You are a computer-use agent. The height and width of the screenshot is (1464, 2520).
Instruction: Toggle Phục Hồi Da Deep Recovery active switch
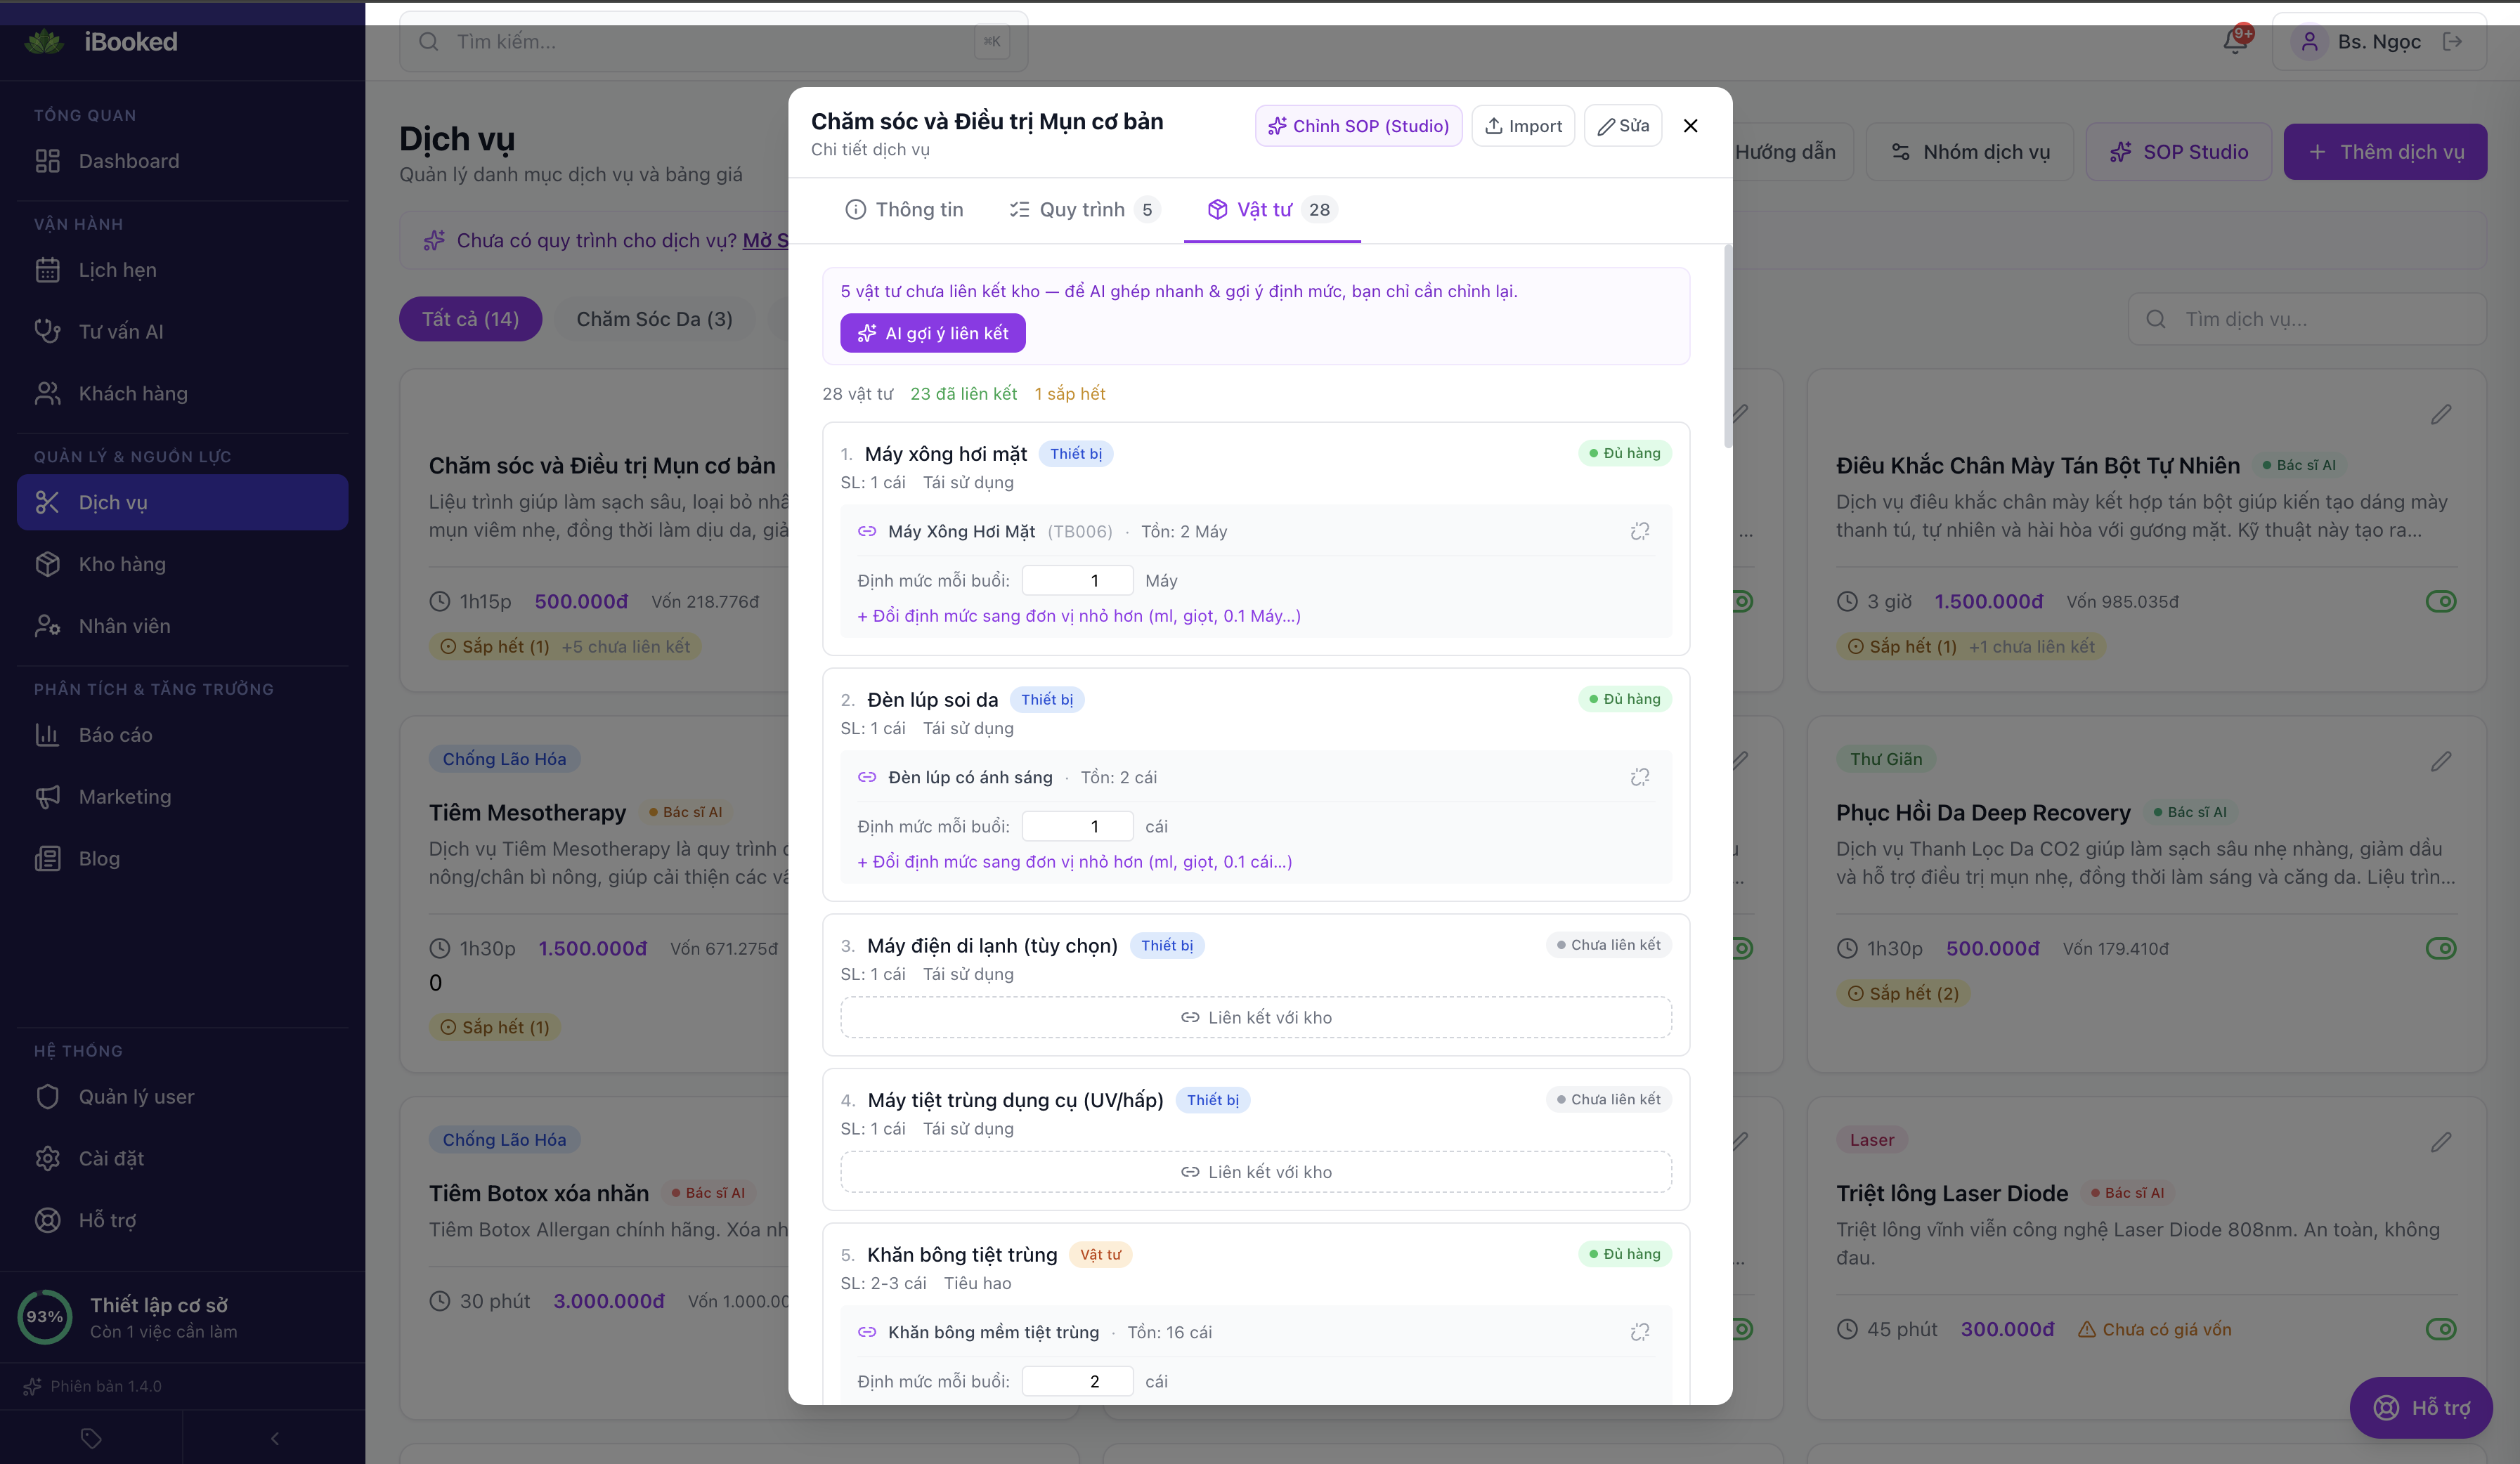(x=2441, y=948)
